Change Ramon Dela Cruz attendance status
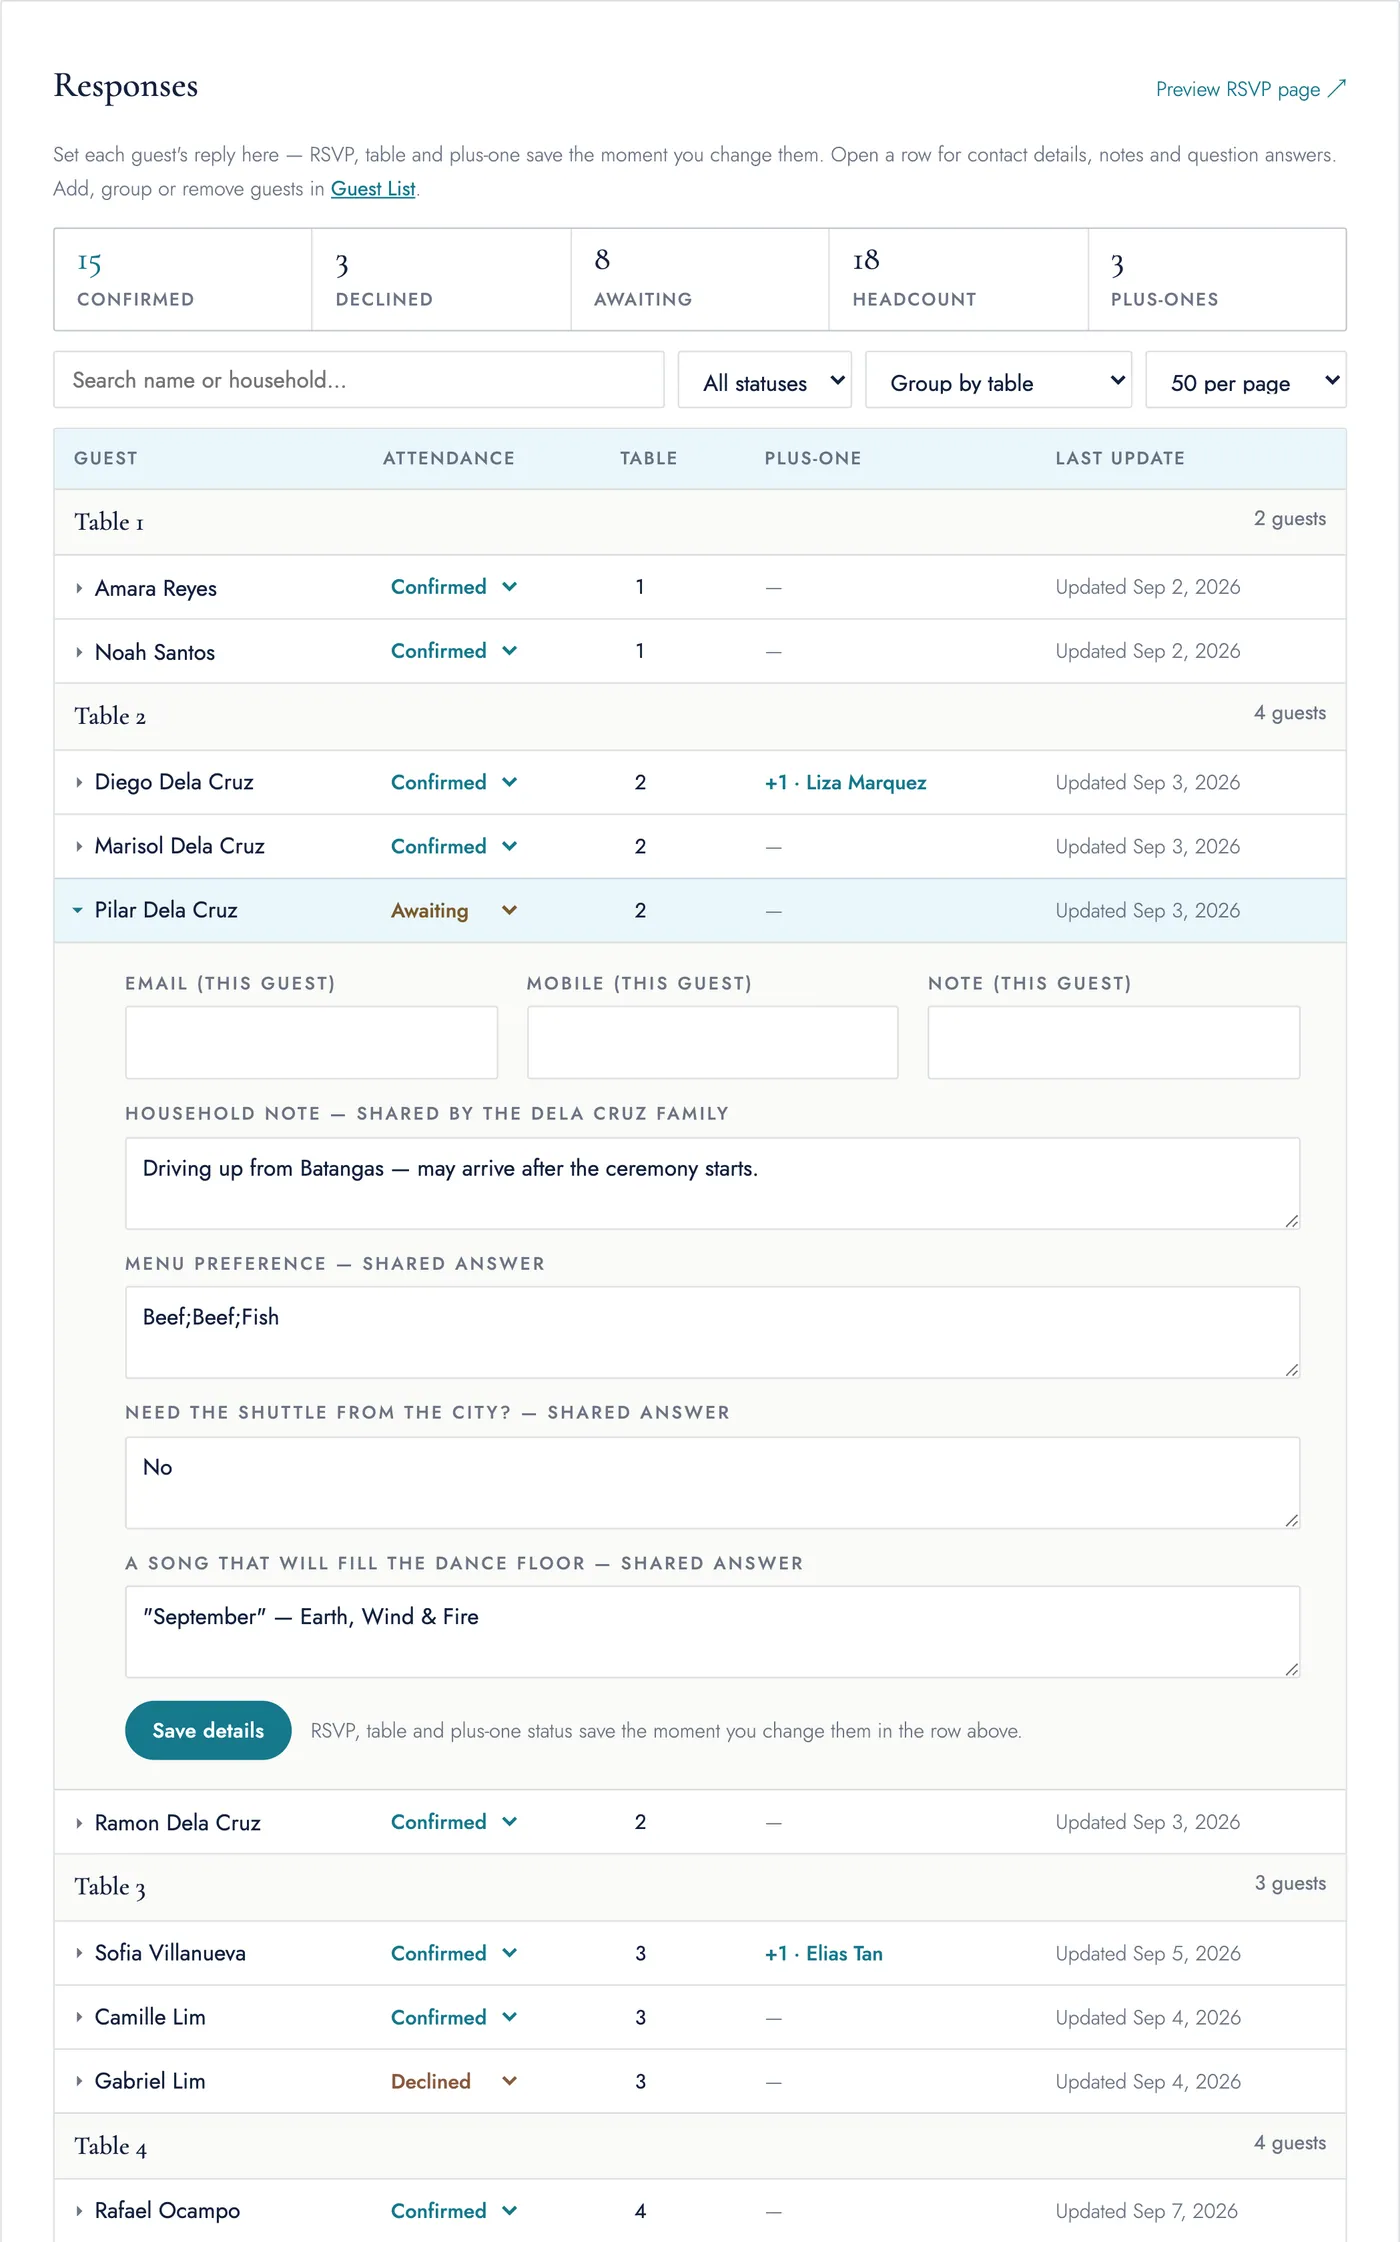Image resolution: width=1400 pixels, height=2242 pixels. click(x=454, y=1822)
